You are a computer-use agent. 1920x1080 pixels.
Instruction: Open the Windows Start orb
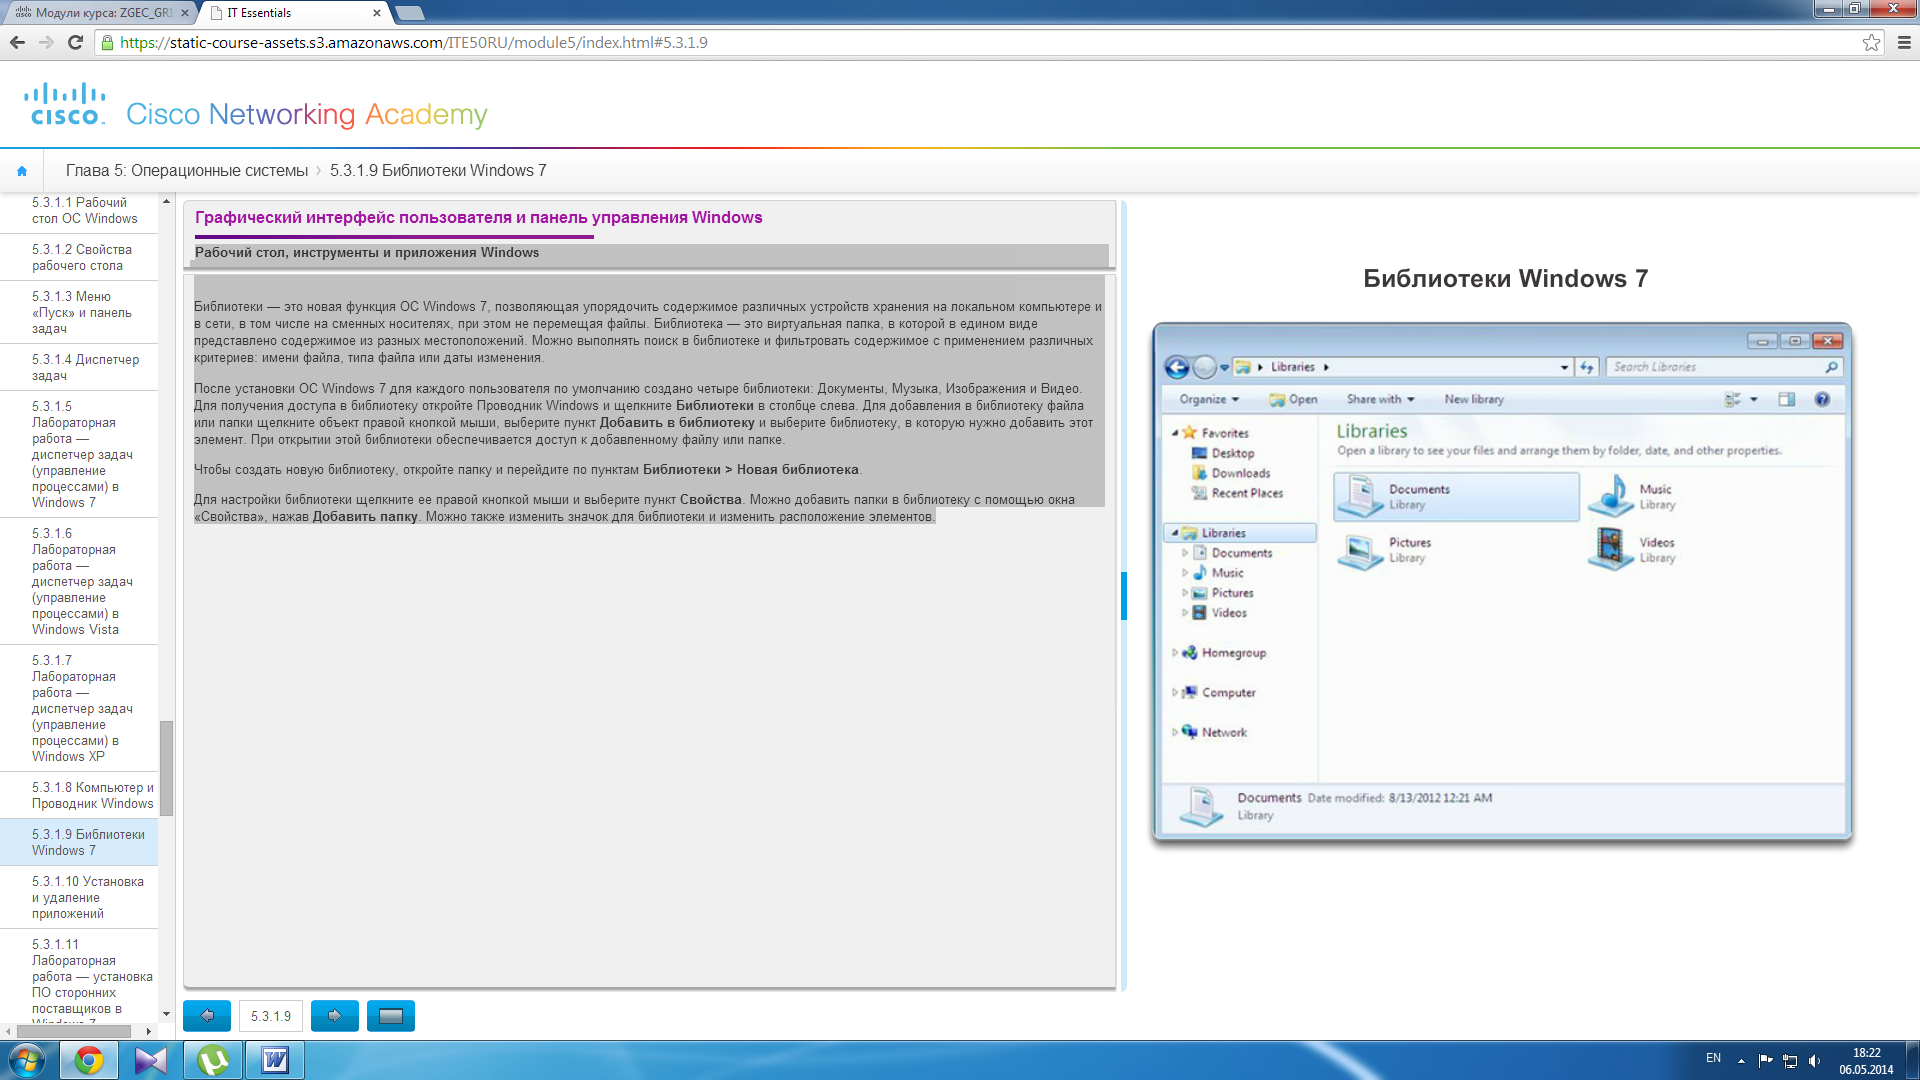point(26,1060)
